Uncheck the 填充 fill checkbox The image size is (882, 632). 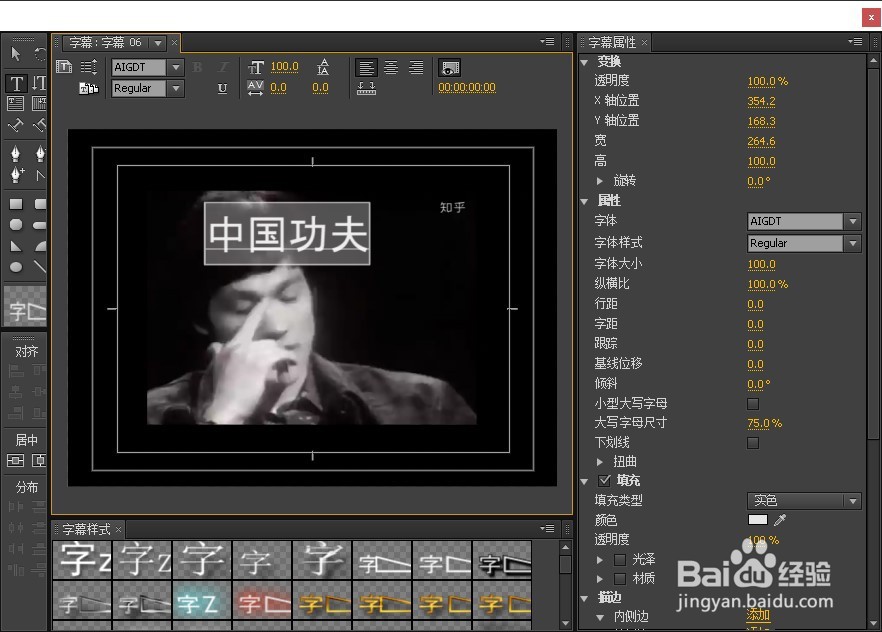[x=604, y=481]
